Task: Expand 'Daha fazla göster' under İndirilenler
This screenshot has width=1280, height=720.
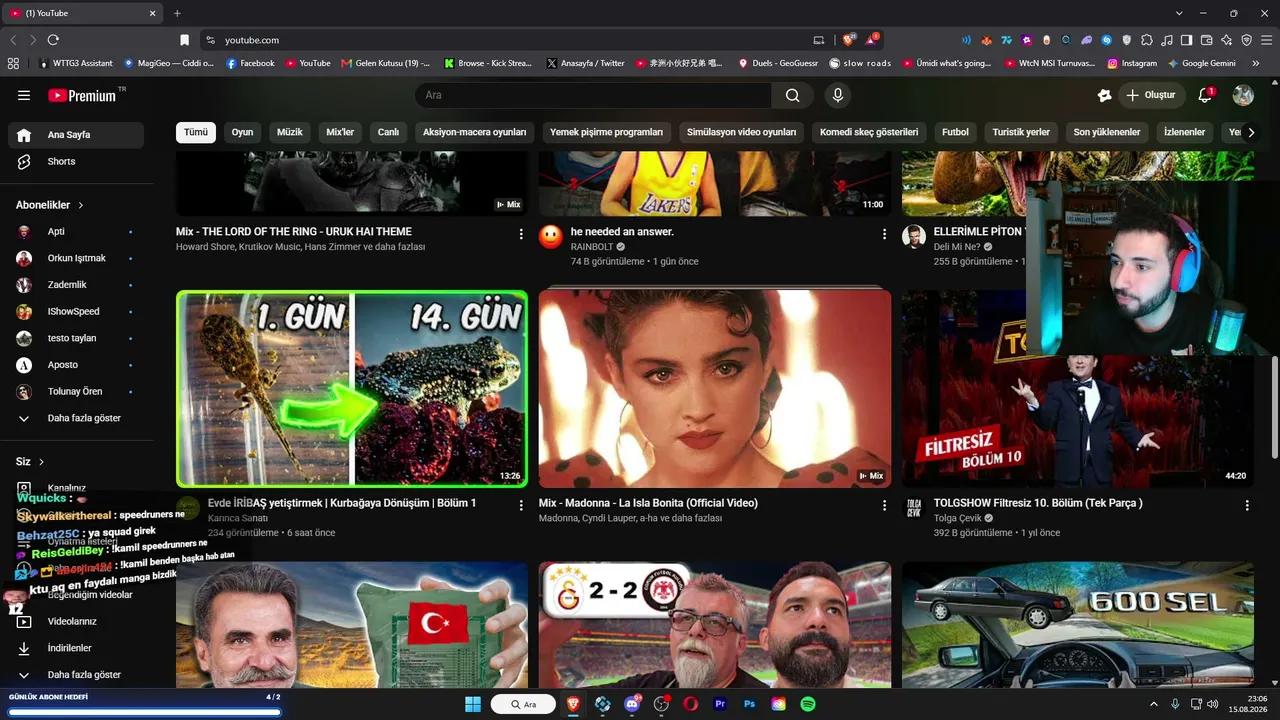Action: [x=76, y=675]
